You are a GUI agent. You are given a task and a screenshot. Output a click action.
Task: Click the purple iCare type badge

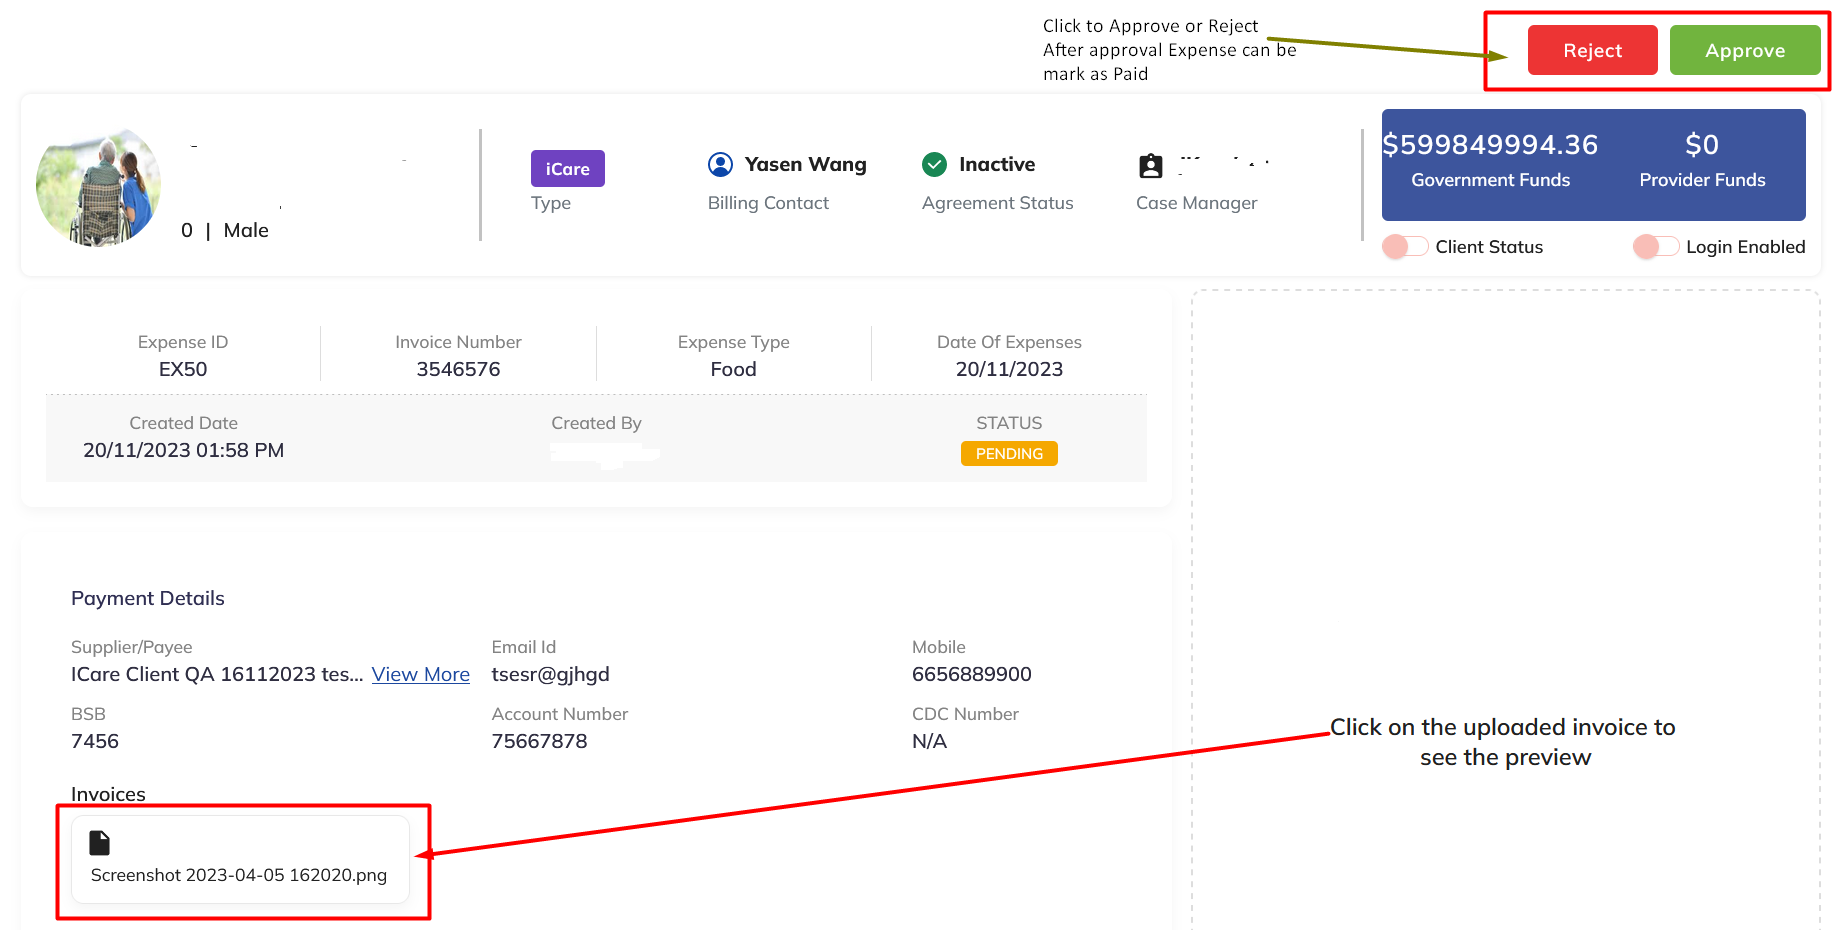click(567, 169)
